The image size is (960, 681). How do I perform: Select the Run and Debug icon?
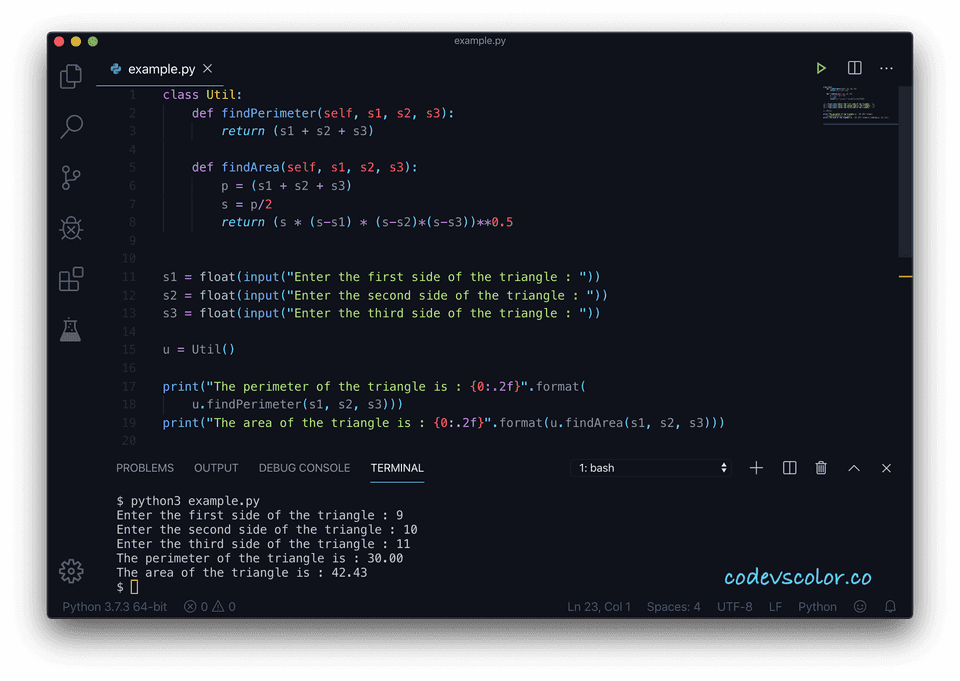pyautogui.click(x=70, y=228)
